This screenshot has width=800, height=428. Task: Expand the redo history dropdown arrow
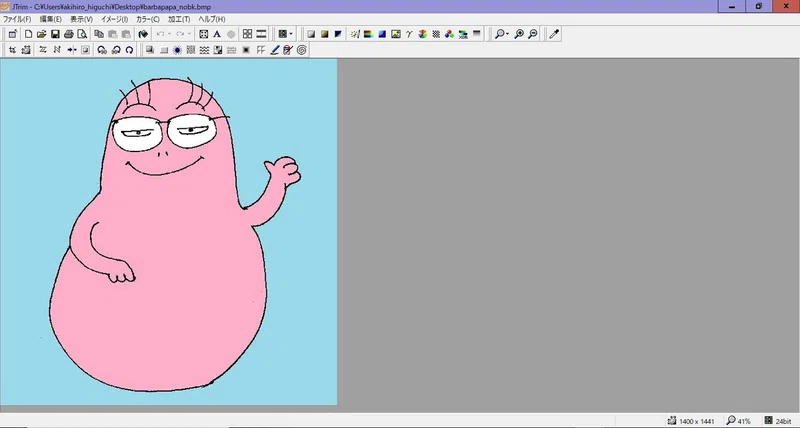(x=189, y=34)
